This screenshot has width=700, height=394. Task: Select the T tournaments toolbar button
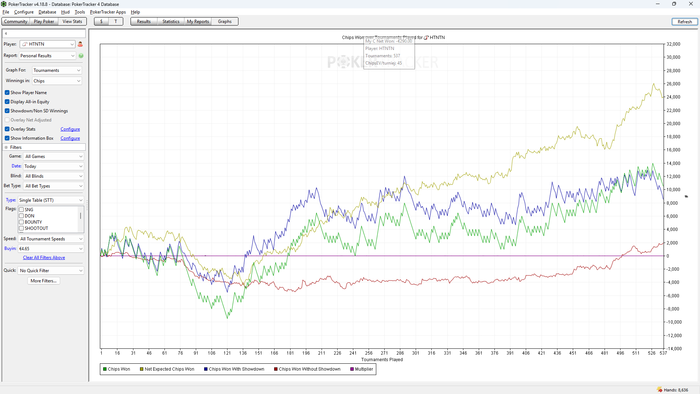[x=116, y=21]
